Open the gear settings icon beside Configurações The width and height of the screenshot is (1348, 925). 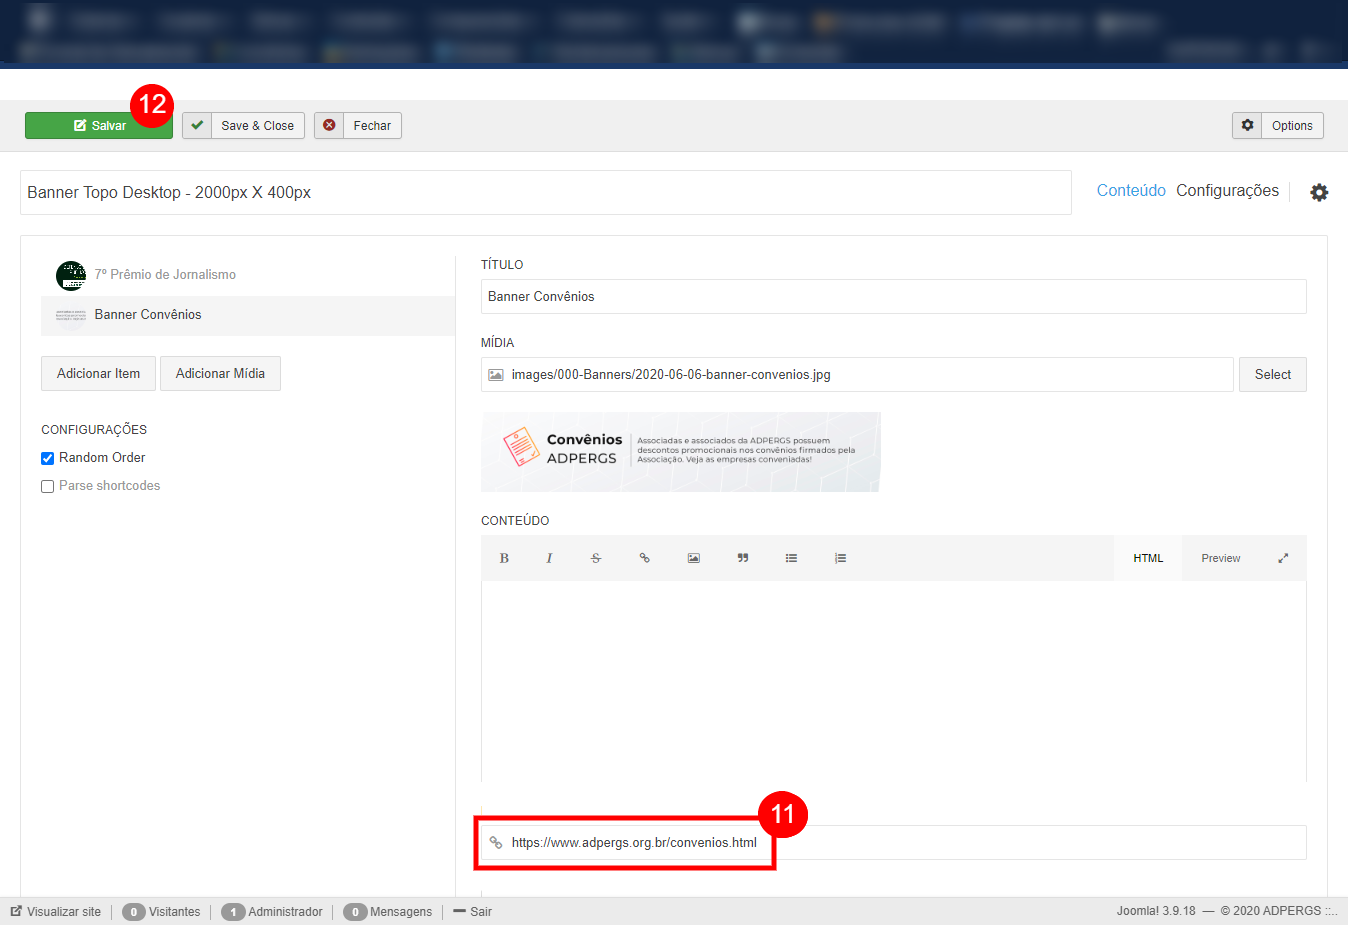pyautogui.click(x=1319, y=192)
